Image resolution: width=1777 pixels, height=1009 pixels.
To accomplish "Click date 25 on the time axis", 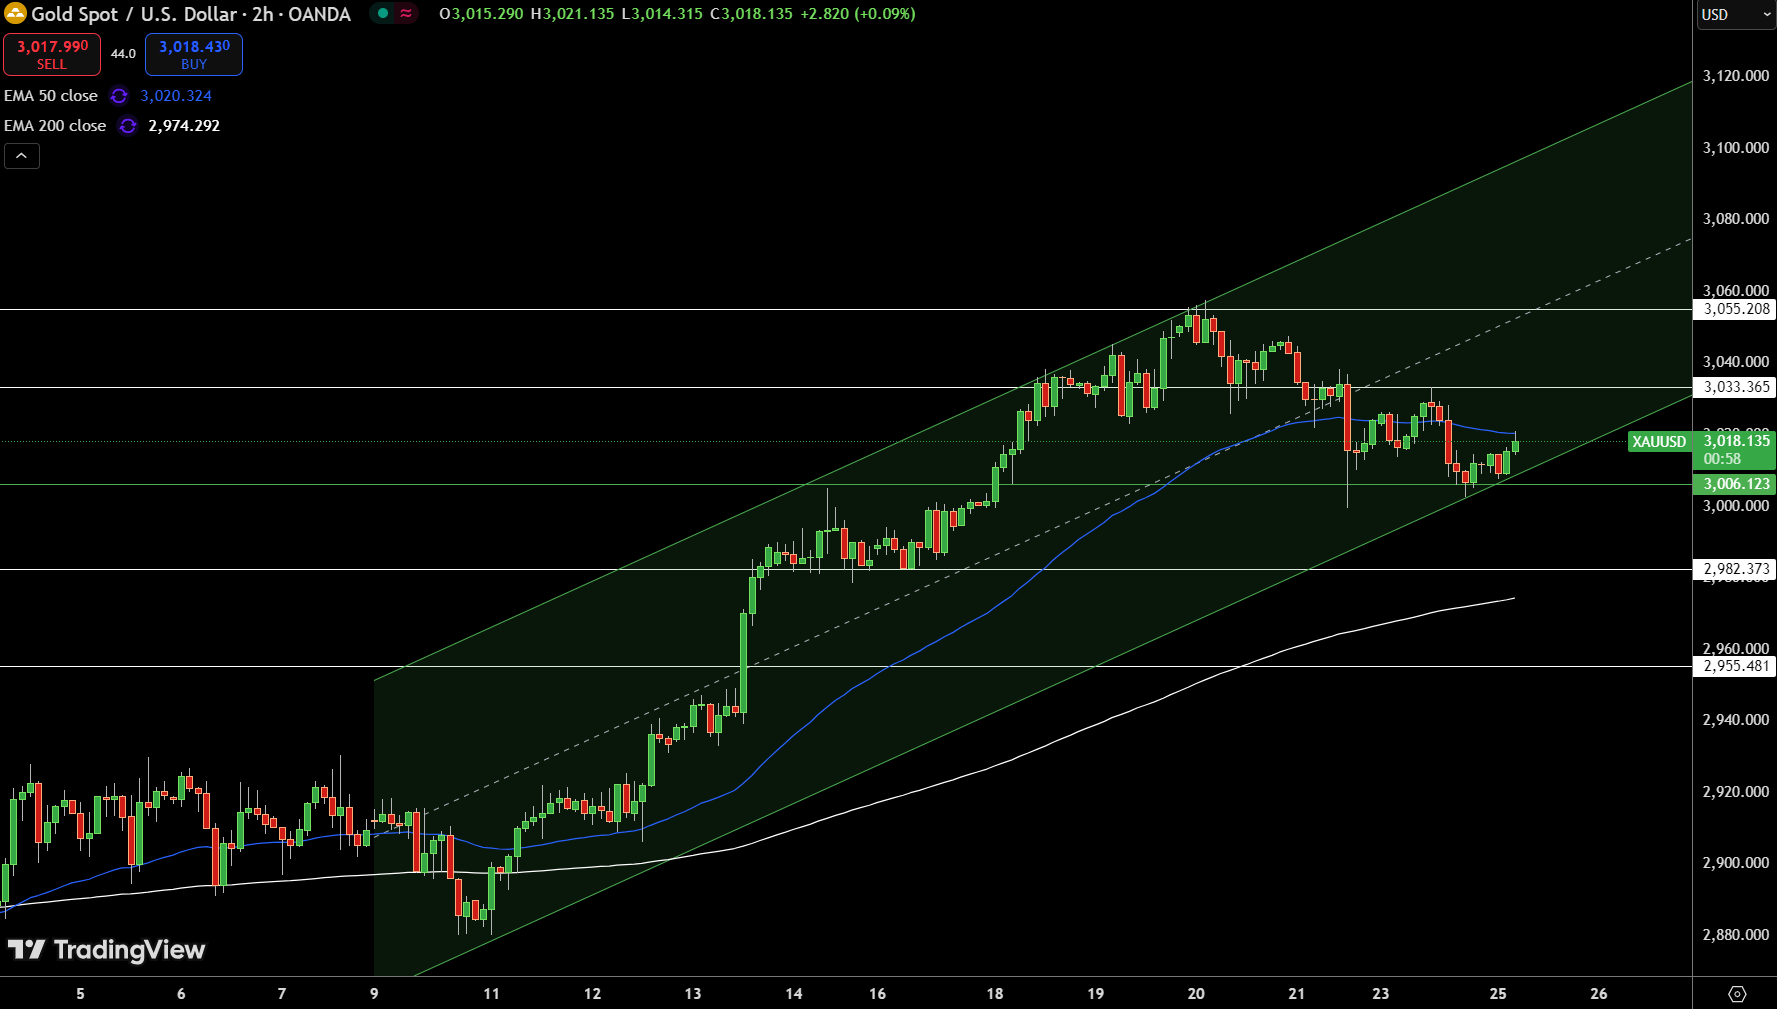I will tap(1498, 994).
